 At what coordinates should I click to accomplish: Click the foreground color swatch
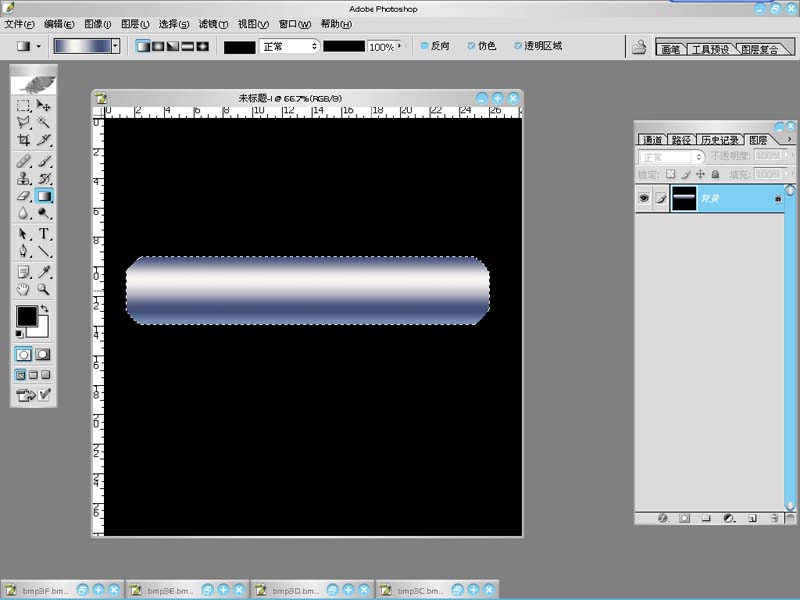26,316
